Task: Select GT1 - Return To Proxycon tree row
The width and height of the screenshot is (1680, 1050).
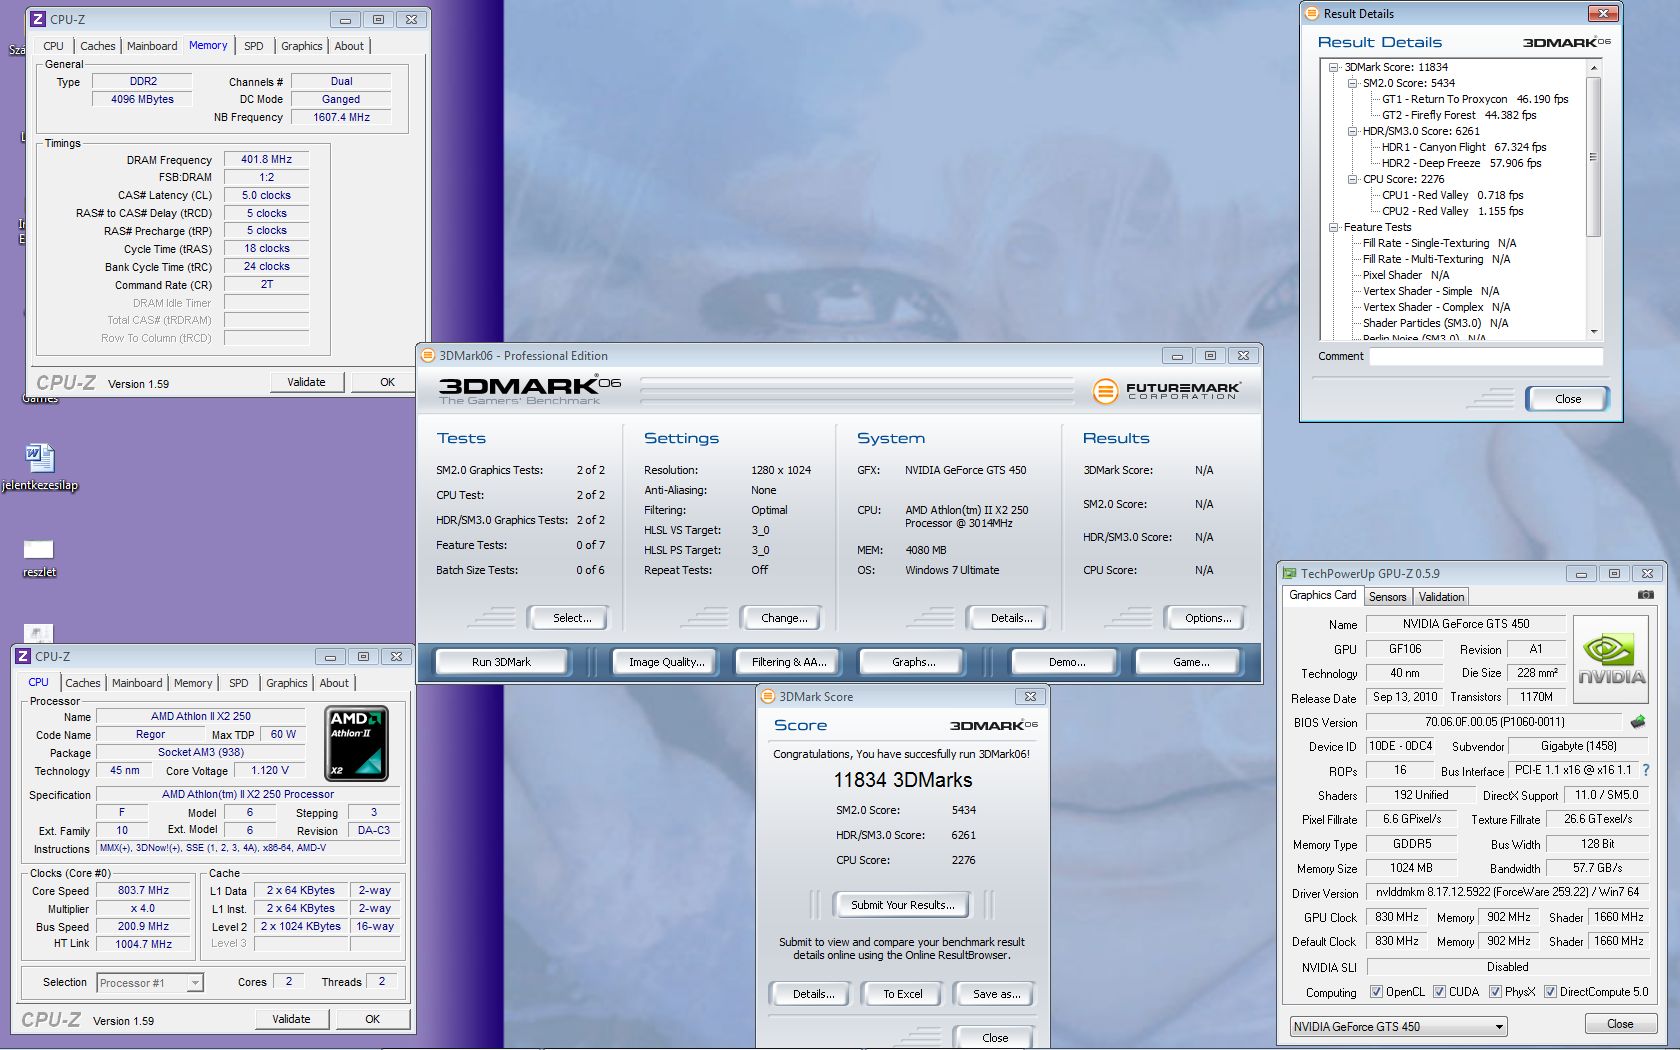Action: (x=1475, y=99)
